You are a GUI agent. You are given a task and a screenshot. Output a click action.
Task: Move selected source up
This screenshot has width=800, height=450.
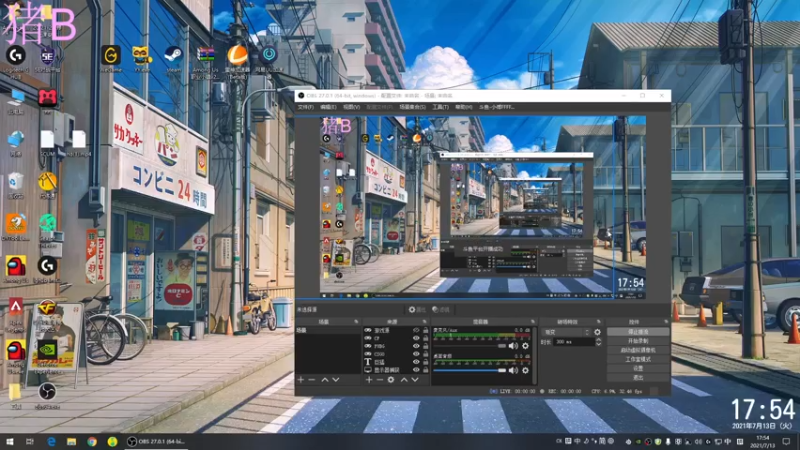point(404,380)
